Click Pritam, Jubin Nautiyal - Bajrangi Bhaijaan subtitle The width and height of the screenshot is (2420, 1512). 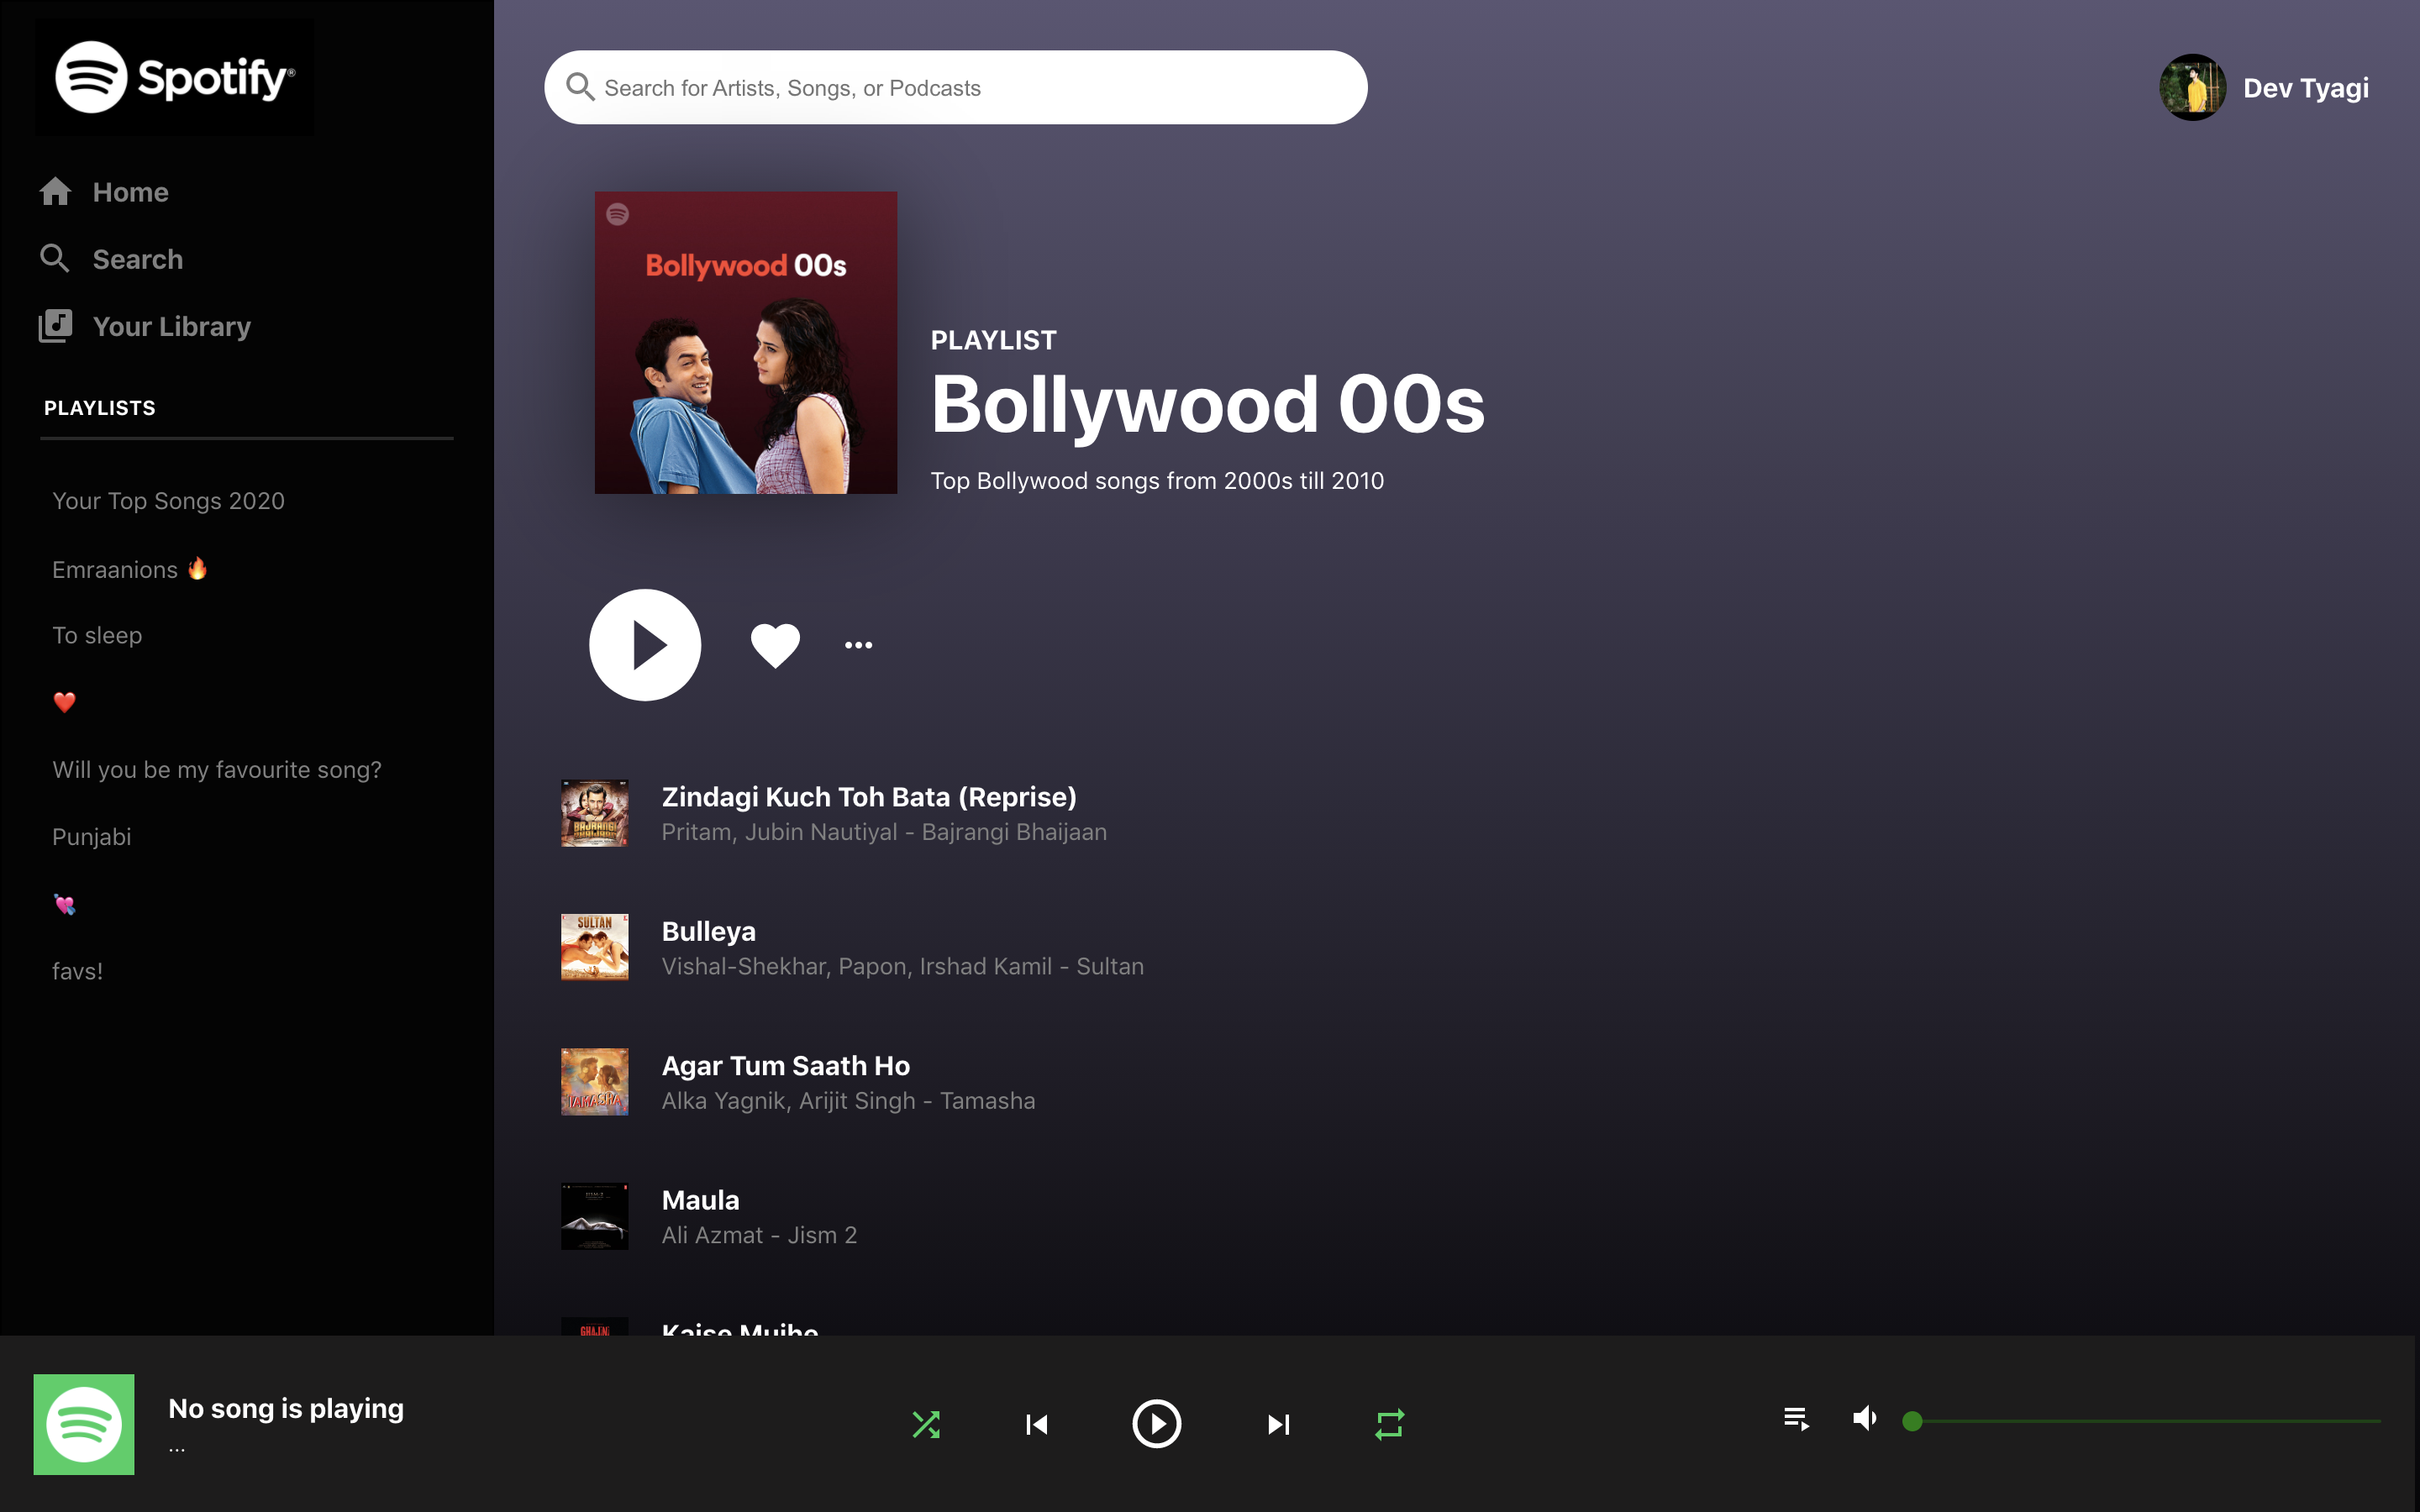(x=884, y=832)
